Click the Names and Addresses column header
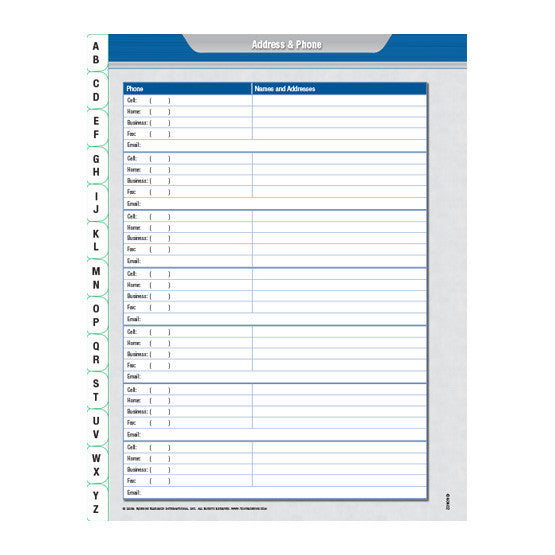Viewport: 555px width, 555px height. click(x=339, y=88)
